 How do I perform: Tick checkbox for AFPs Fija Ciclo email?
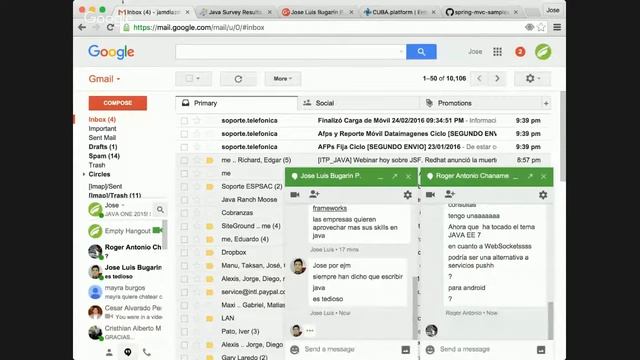click(184, 147)
